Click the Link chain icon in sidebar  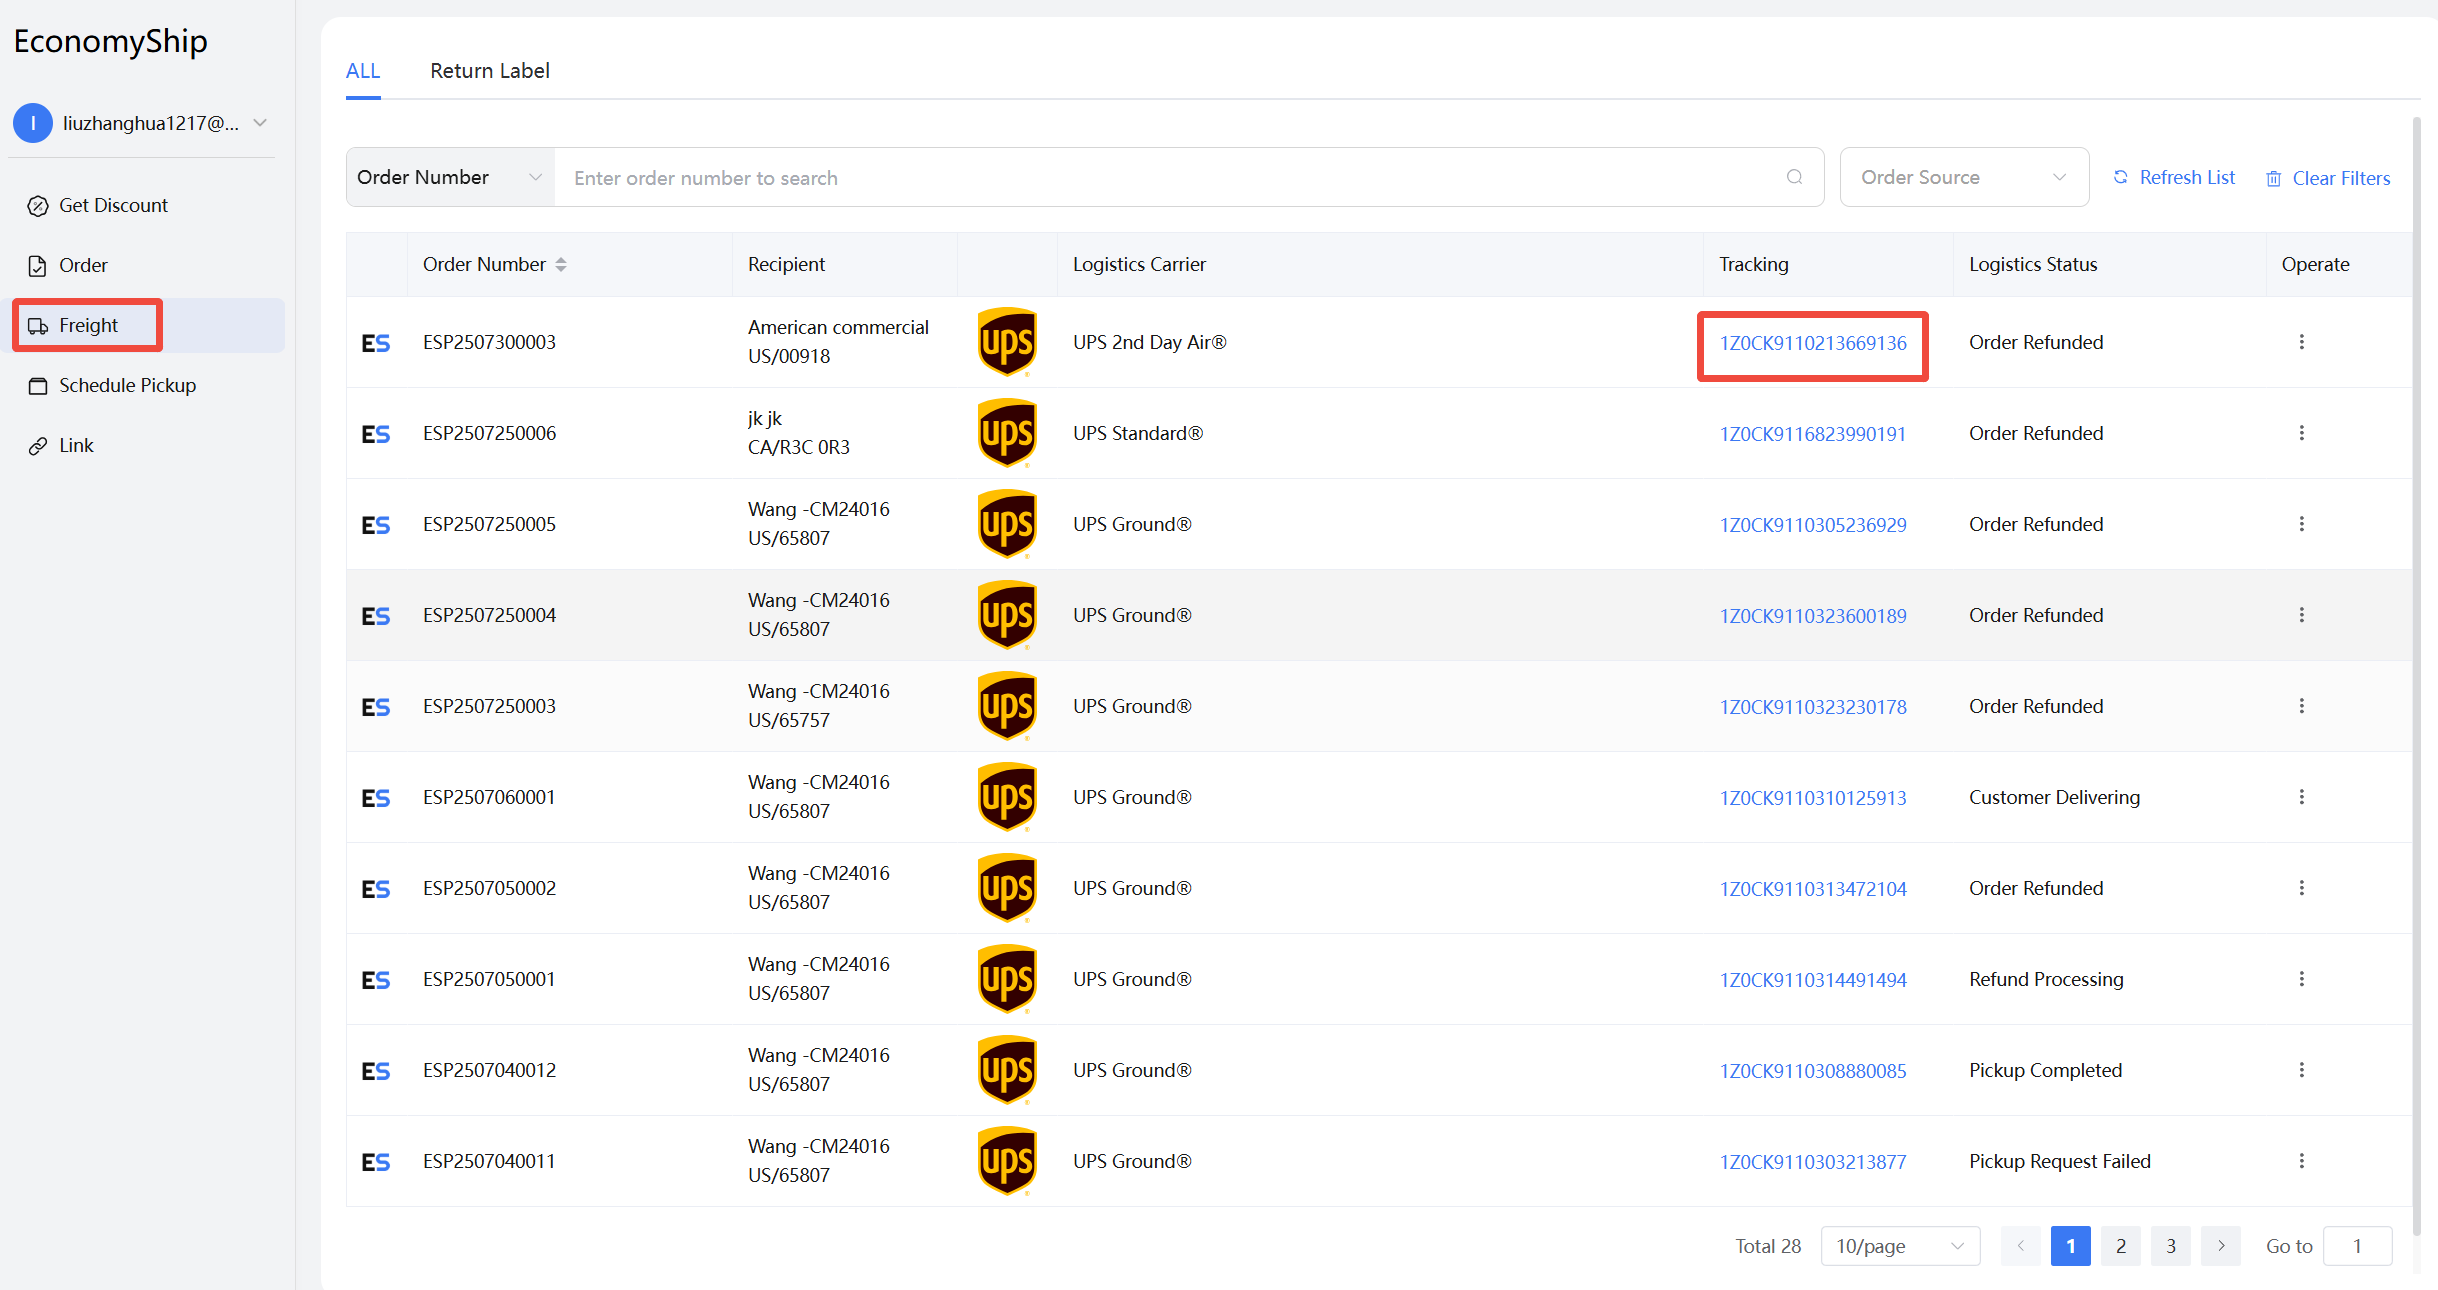[x=38, y=446]
